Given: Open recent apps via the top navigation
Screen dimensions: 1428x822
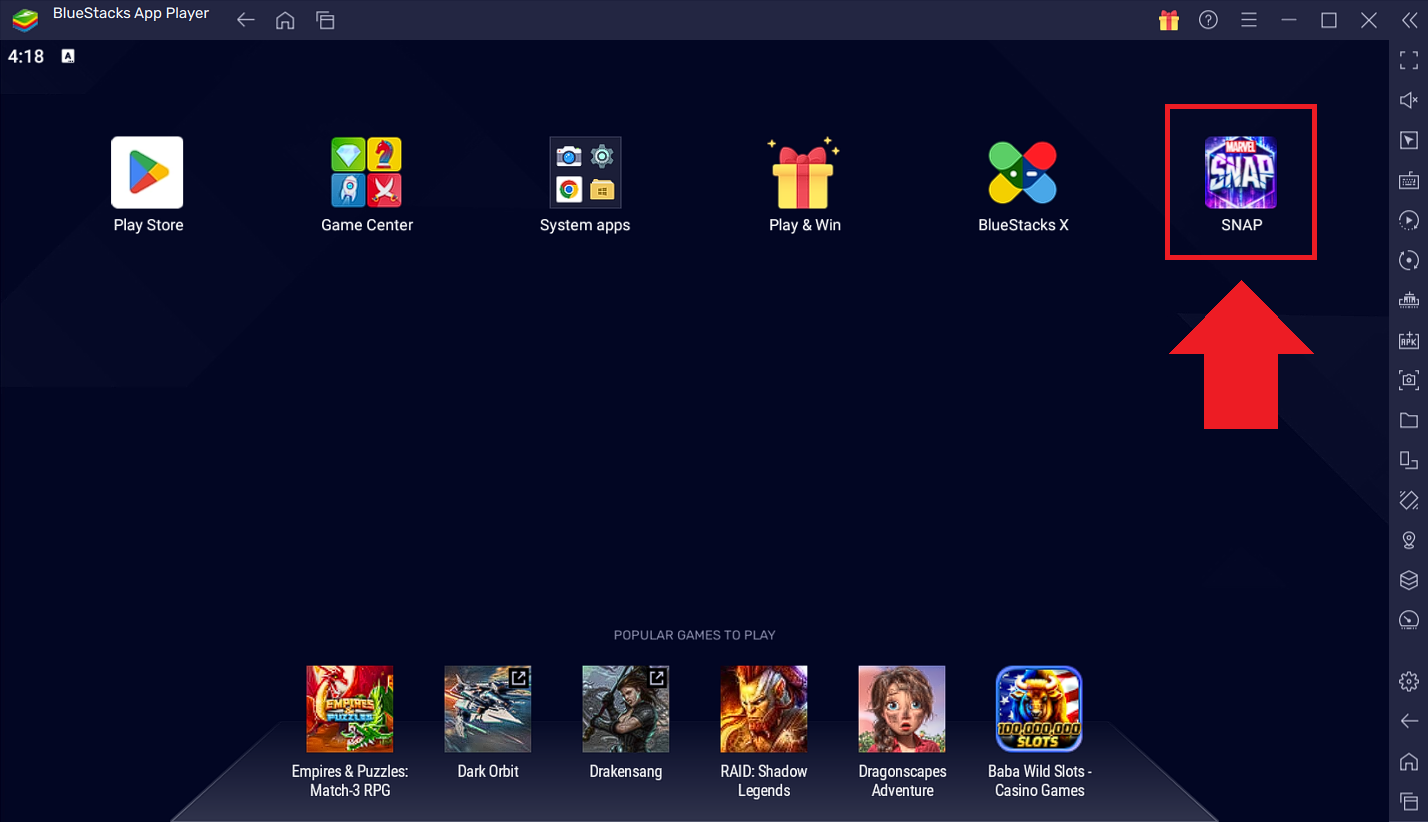Looking at the screenshot, I should [325, 20].
